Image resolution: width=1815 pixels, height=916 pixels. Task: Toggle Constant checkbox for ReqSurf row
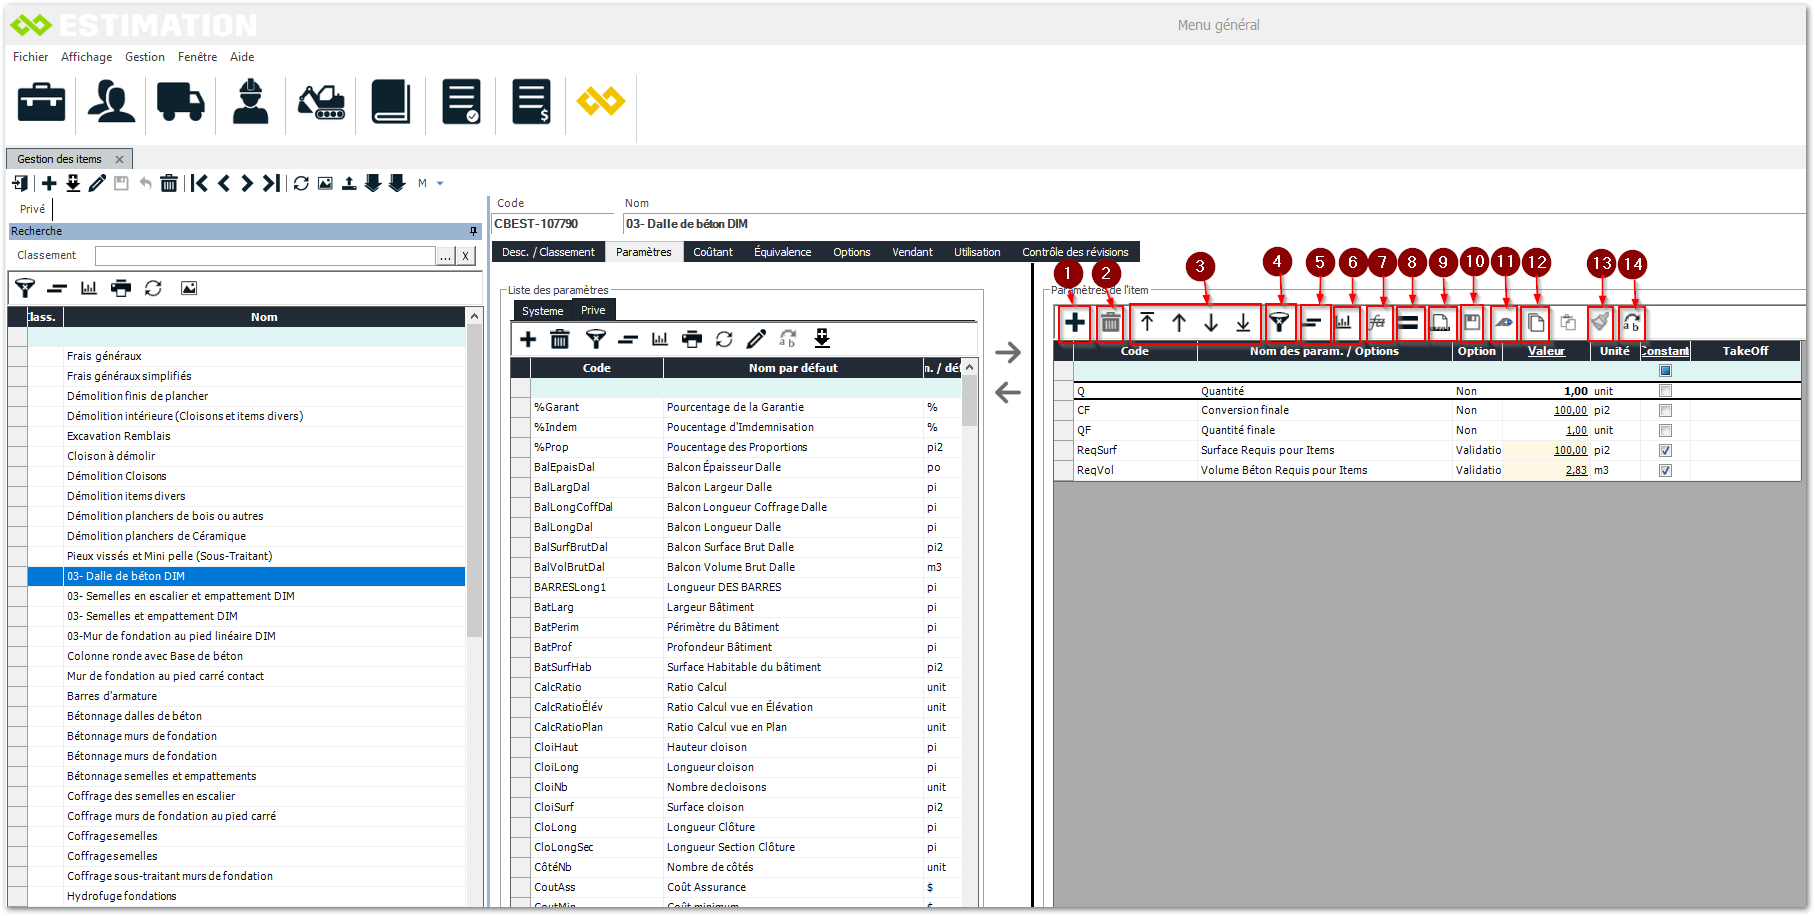(1665, 450)
